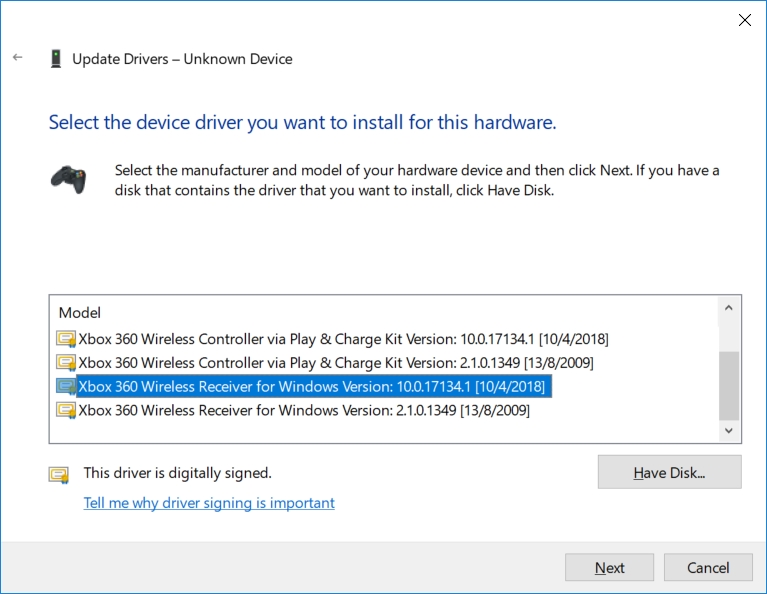
Task: Open Tell me why driver signing is important
Action: click(x=209, y=503)
